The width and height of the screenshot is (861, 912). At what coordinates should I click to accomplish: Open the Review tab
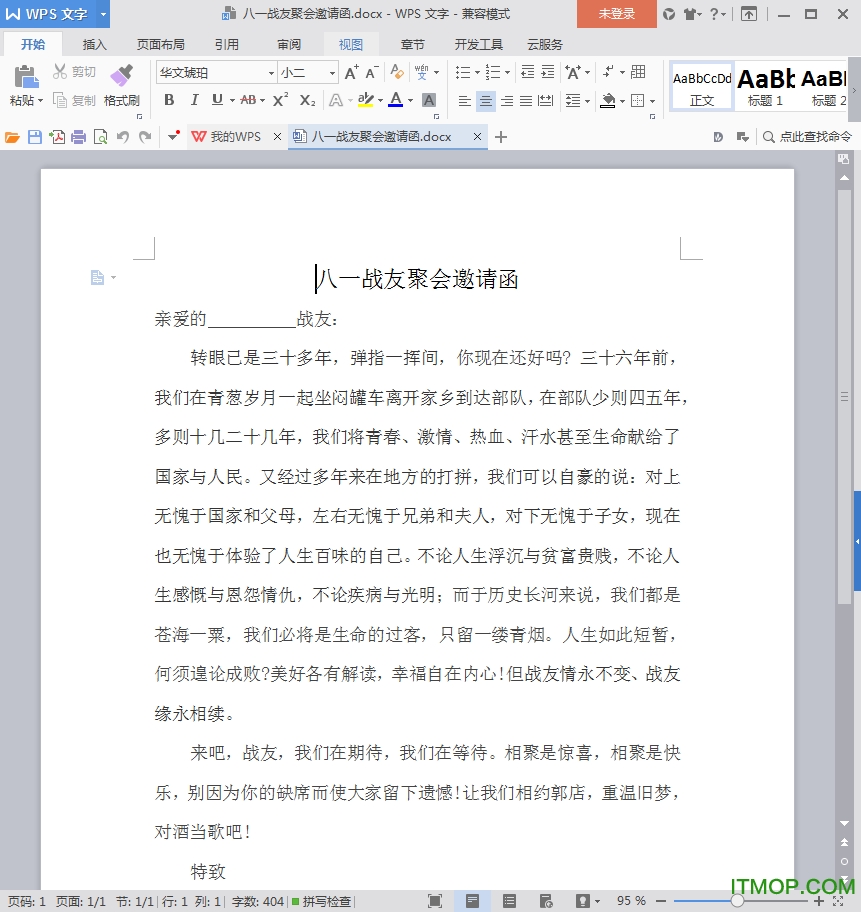[x=289, y=44]
